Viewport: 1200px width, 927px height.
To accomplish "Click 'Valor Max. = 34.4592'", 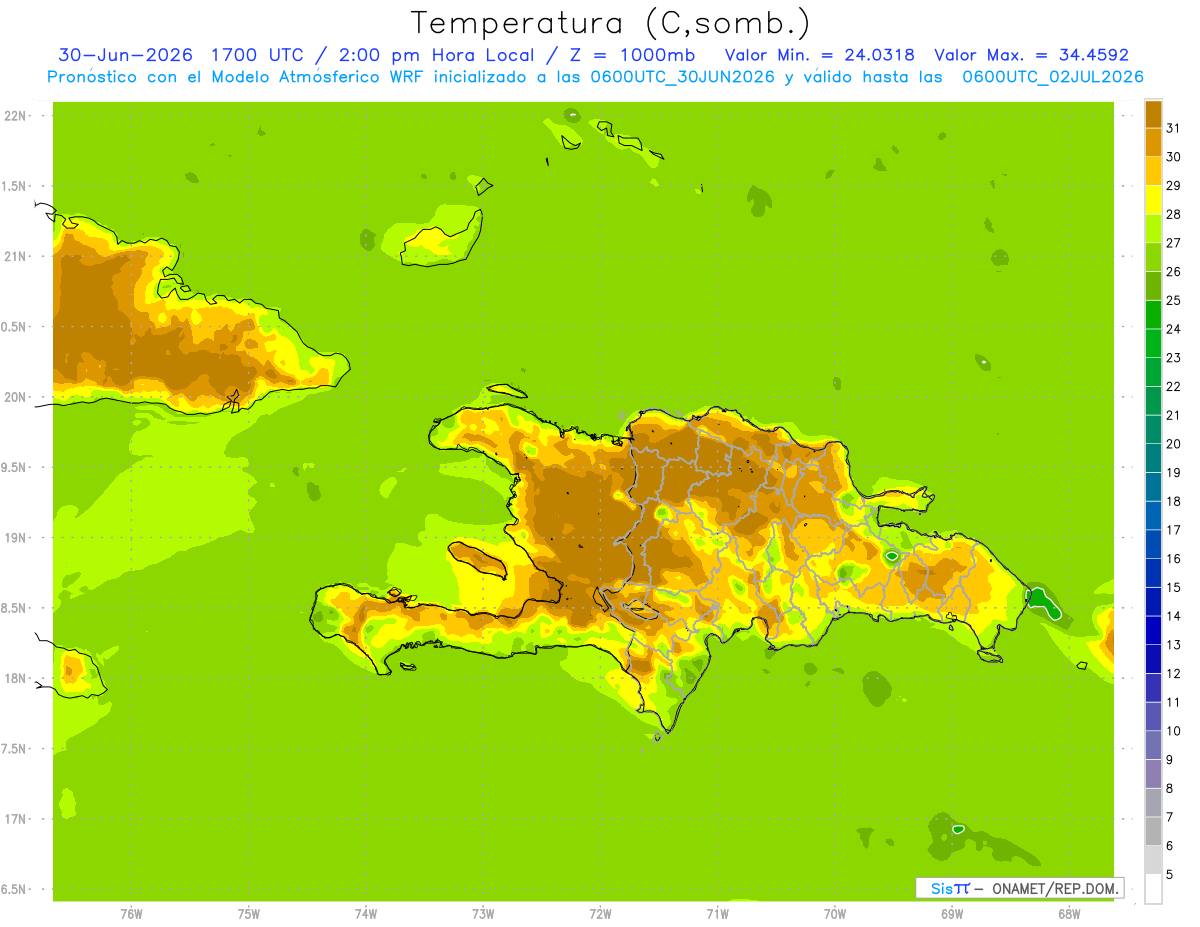I will (1030, 55).
